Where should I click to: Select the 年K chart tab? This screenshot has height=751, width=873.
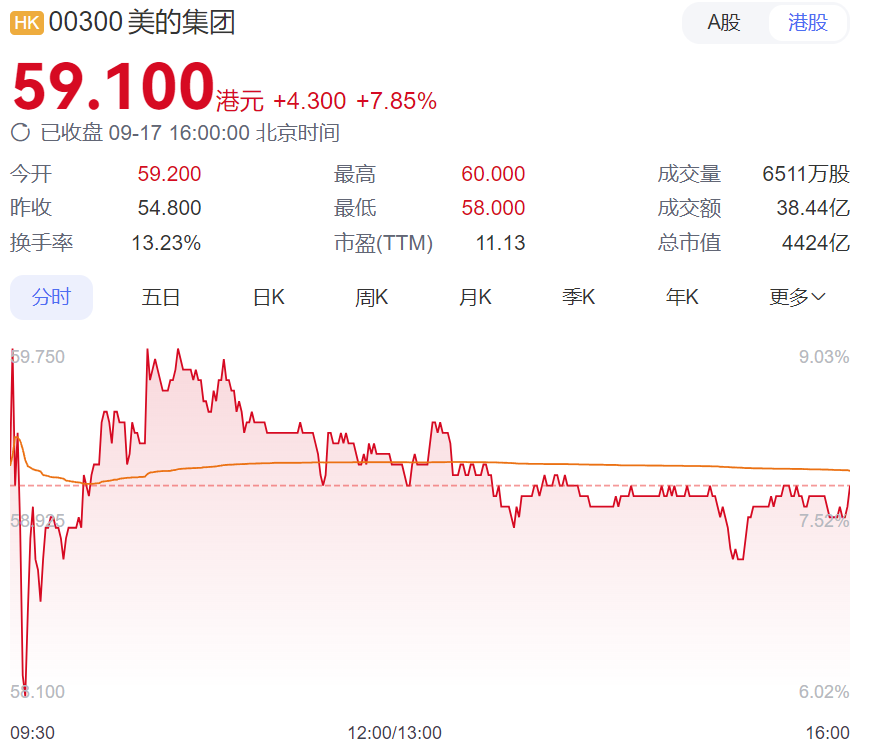(682, 297)
